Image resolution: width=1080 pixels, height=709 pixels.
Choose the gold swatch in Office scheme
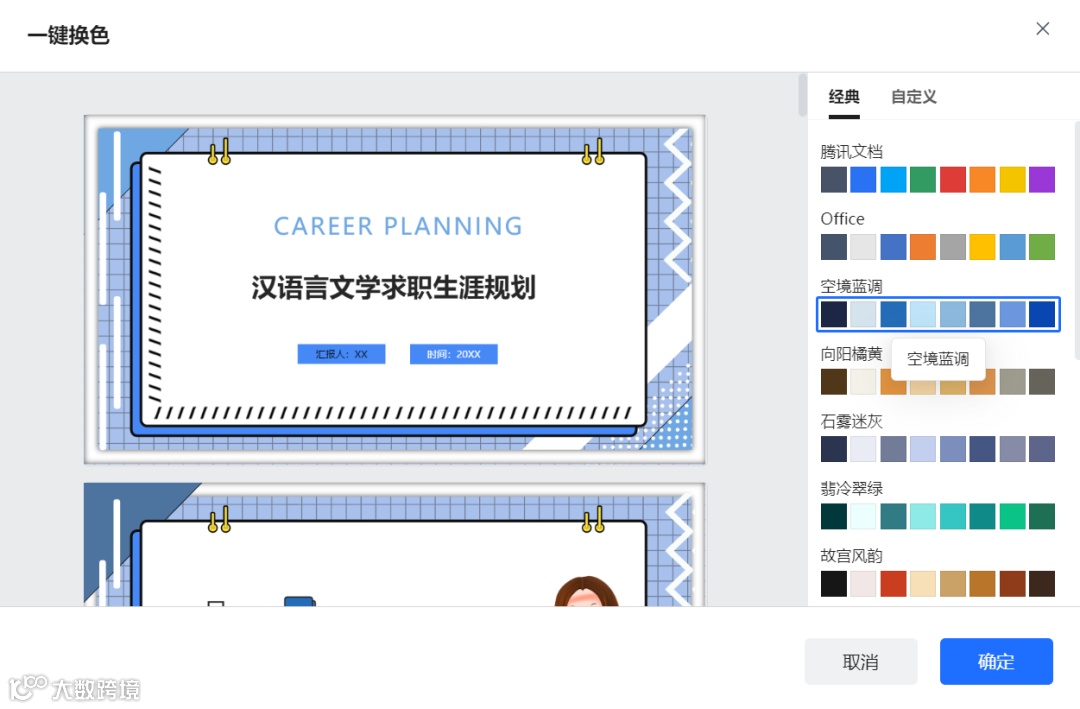point(982,247)
